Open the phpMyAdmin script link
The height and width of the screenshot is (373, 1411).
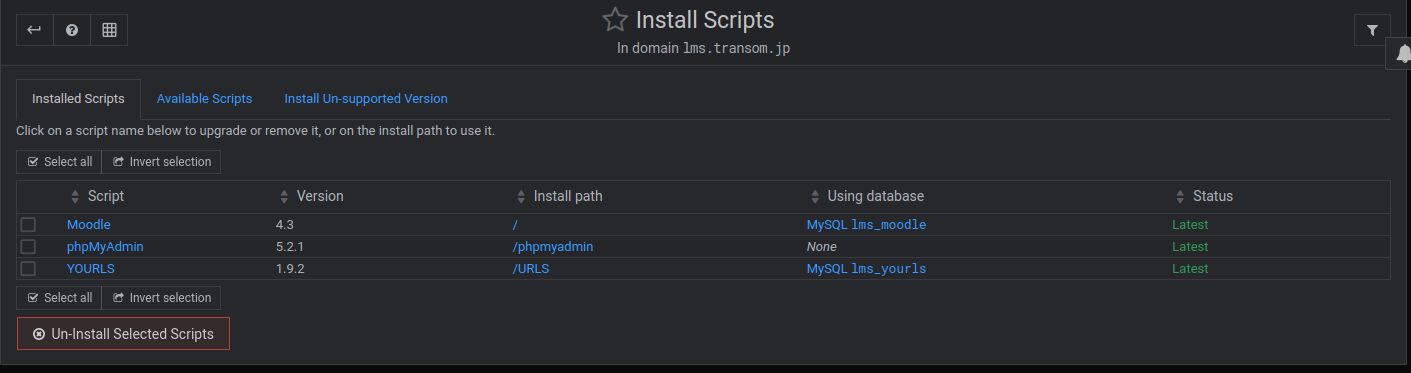(x=105, y=247)
